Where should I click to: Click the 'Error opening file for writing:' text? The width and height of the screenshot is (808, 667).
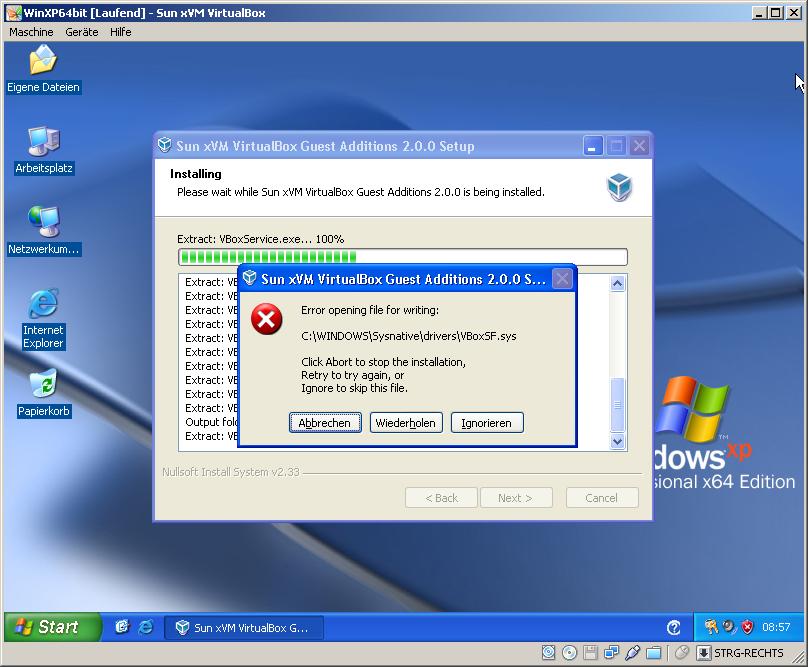pyautogui.click(x=370, y=310)
